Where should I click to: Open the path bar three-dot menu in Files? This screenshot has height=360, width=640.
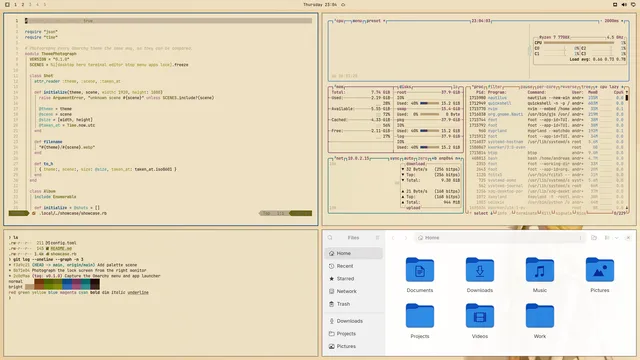(580, 238)
